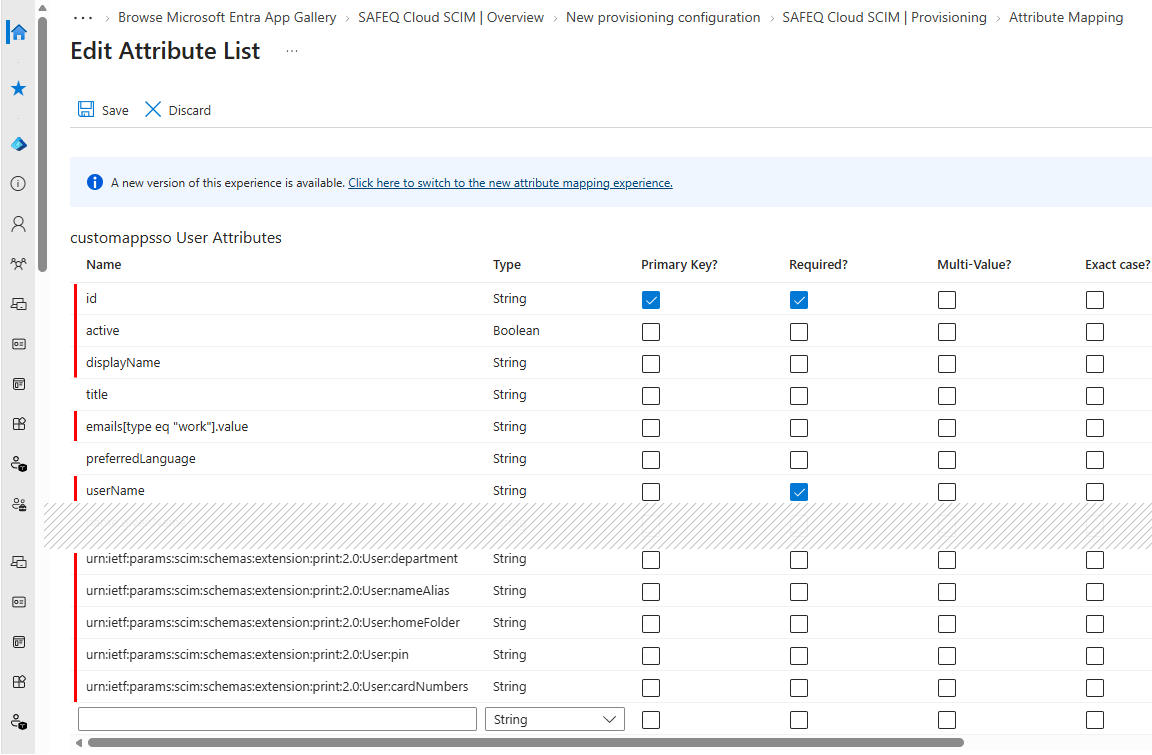The height and width of the screenshot is (755, 1152).
Task: Check Multi-Value for the User:cardNumbers attribute
Action: 947,687
